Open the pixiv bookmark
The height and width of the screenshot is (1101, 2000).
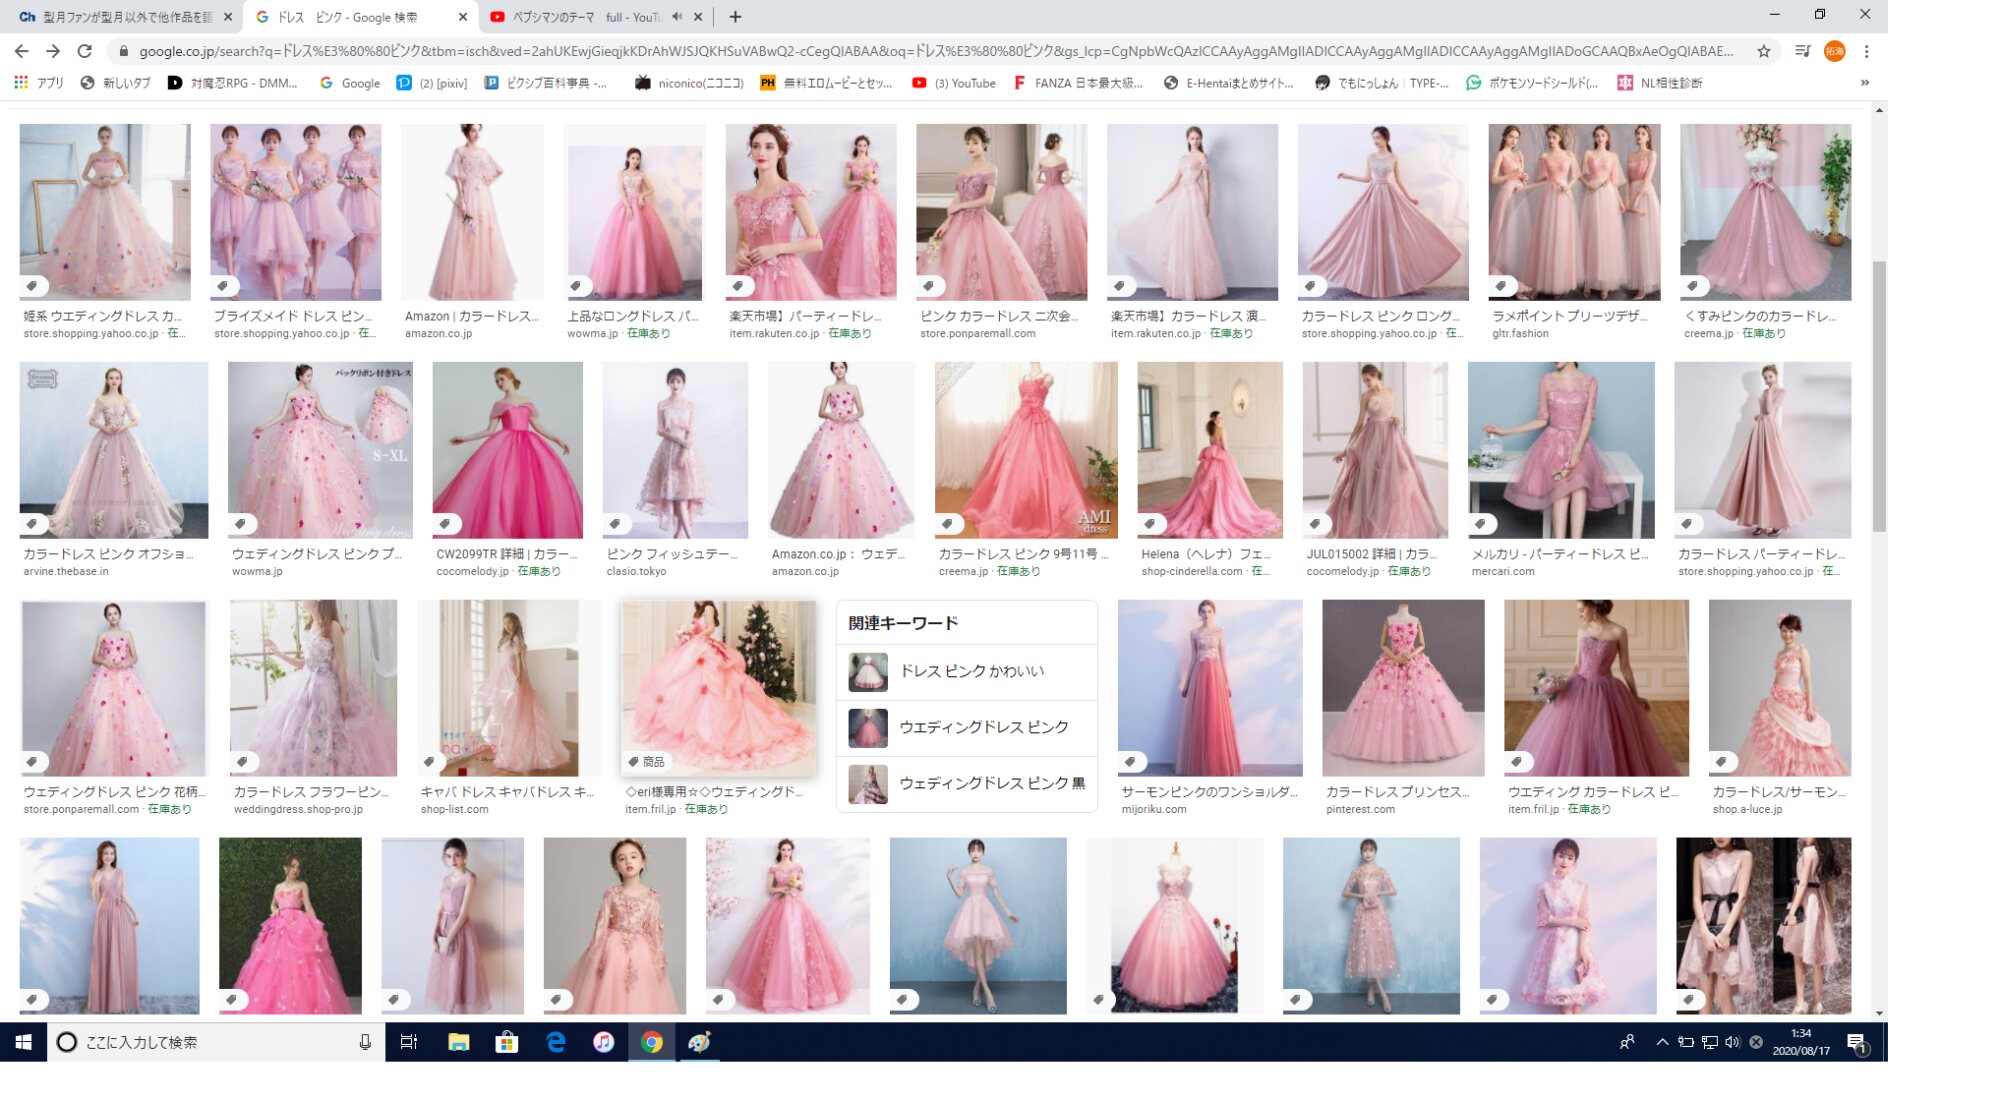432,83
